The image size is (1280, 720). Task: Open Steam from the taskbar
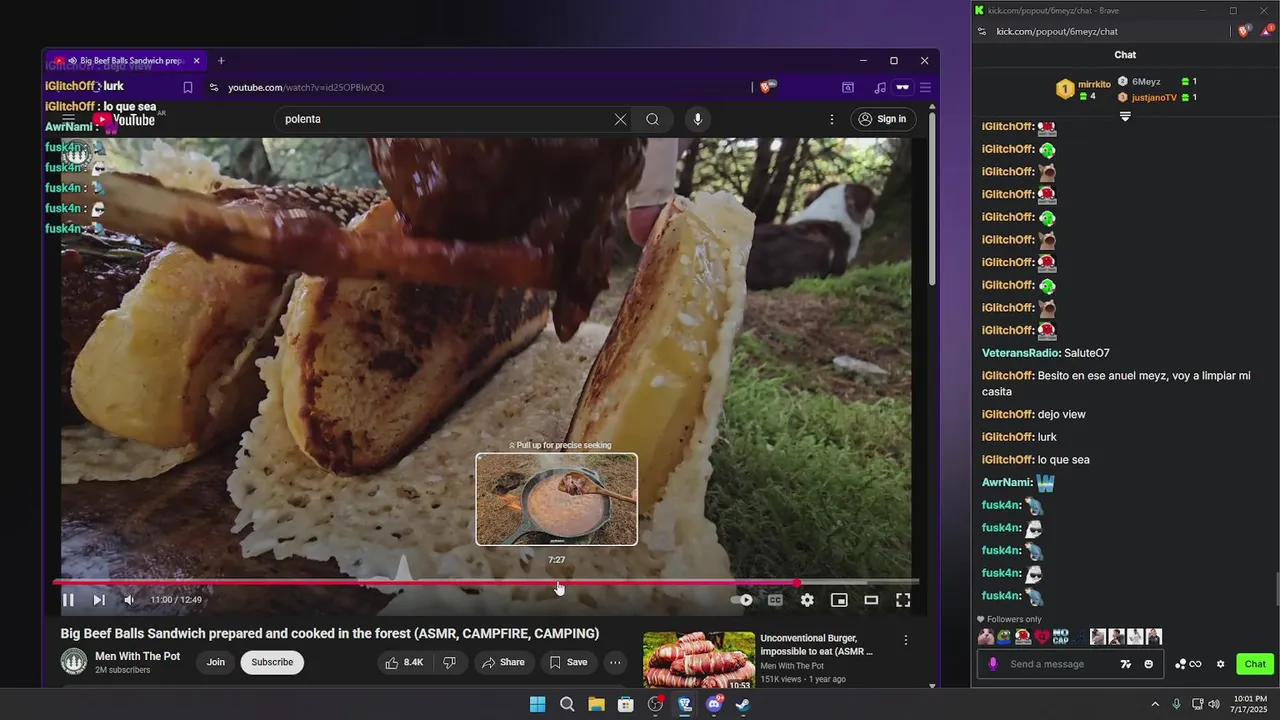743,704
